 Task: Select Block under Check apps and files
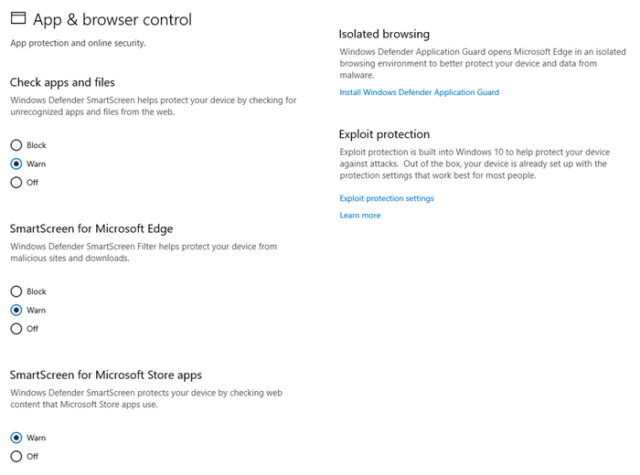point(16,145)
